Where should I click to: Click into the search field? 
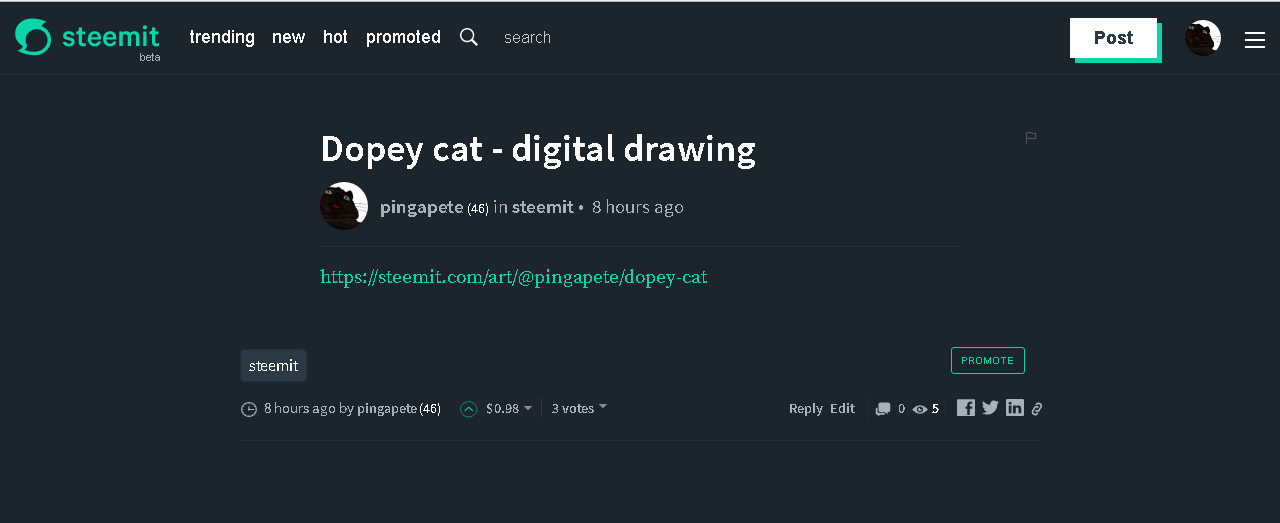(x=560, y=38)
